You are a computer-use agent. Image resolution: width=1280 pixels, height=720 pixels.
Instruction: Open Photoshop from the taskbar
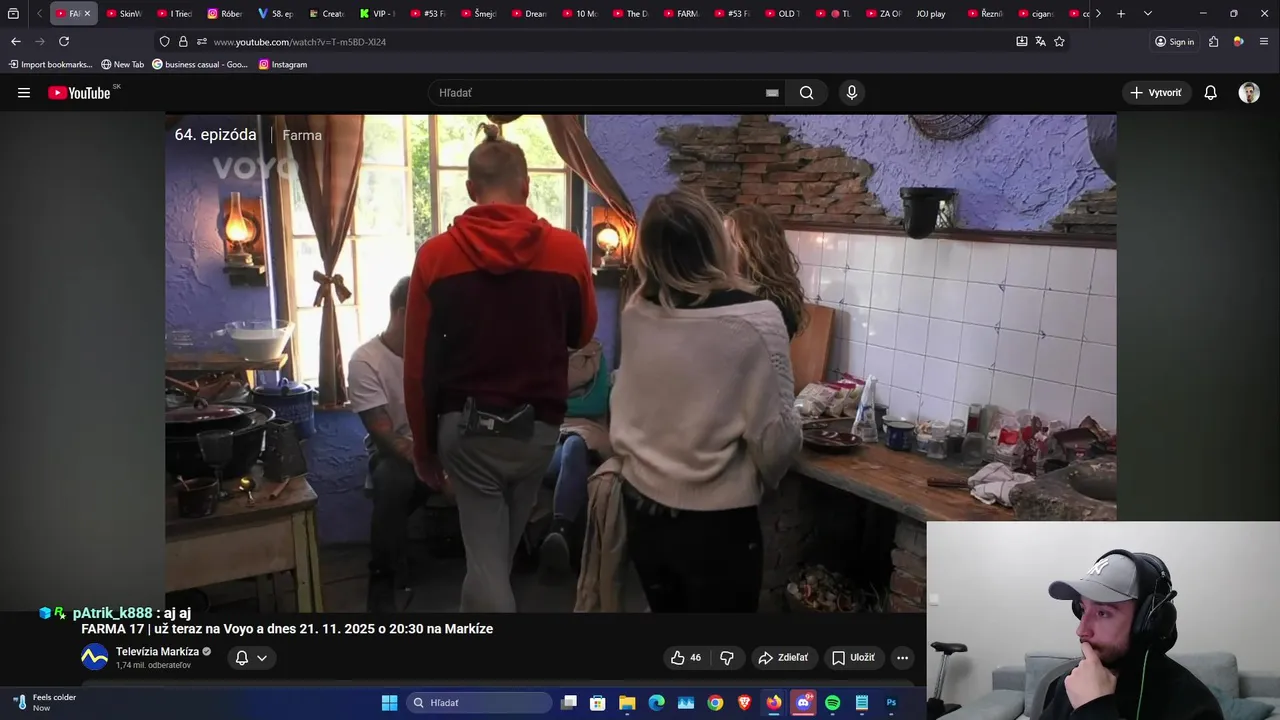[x=891, y=703]
